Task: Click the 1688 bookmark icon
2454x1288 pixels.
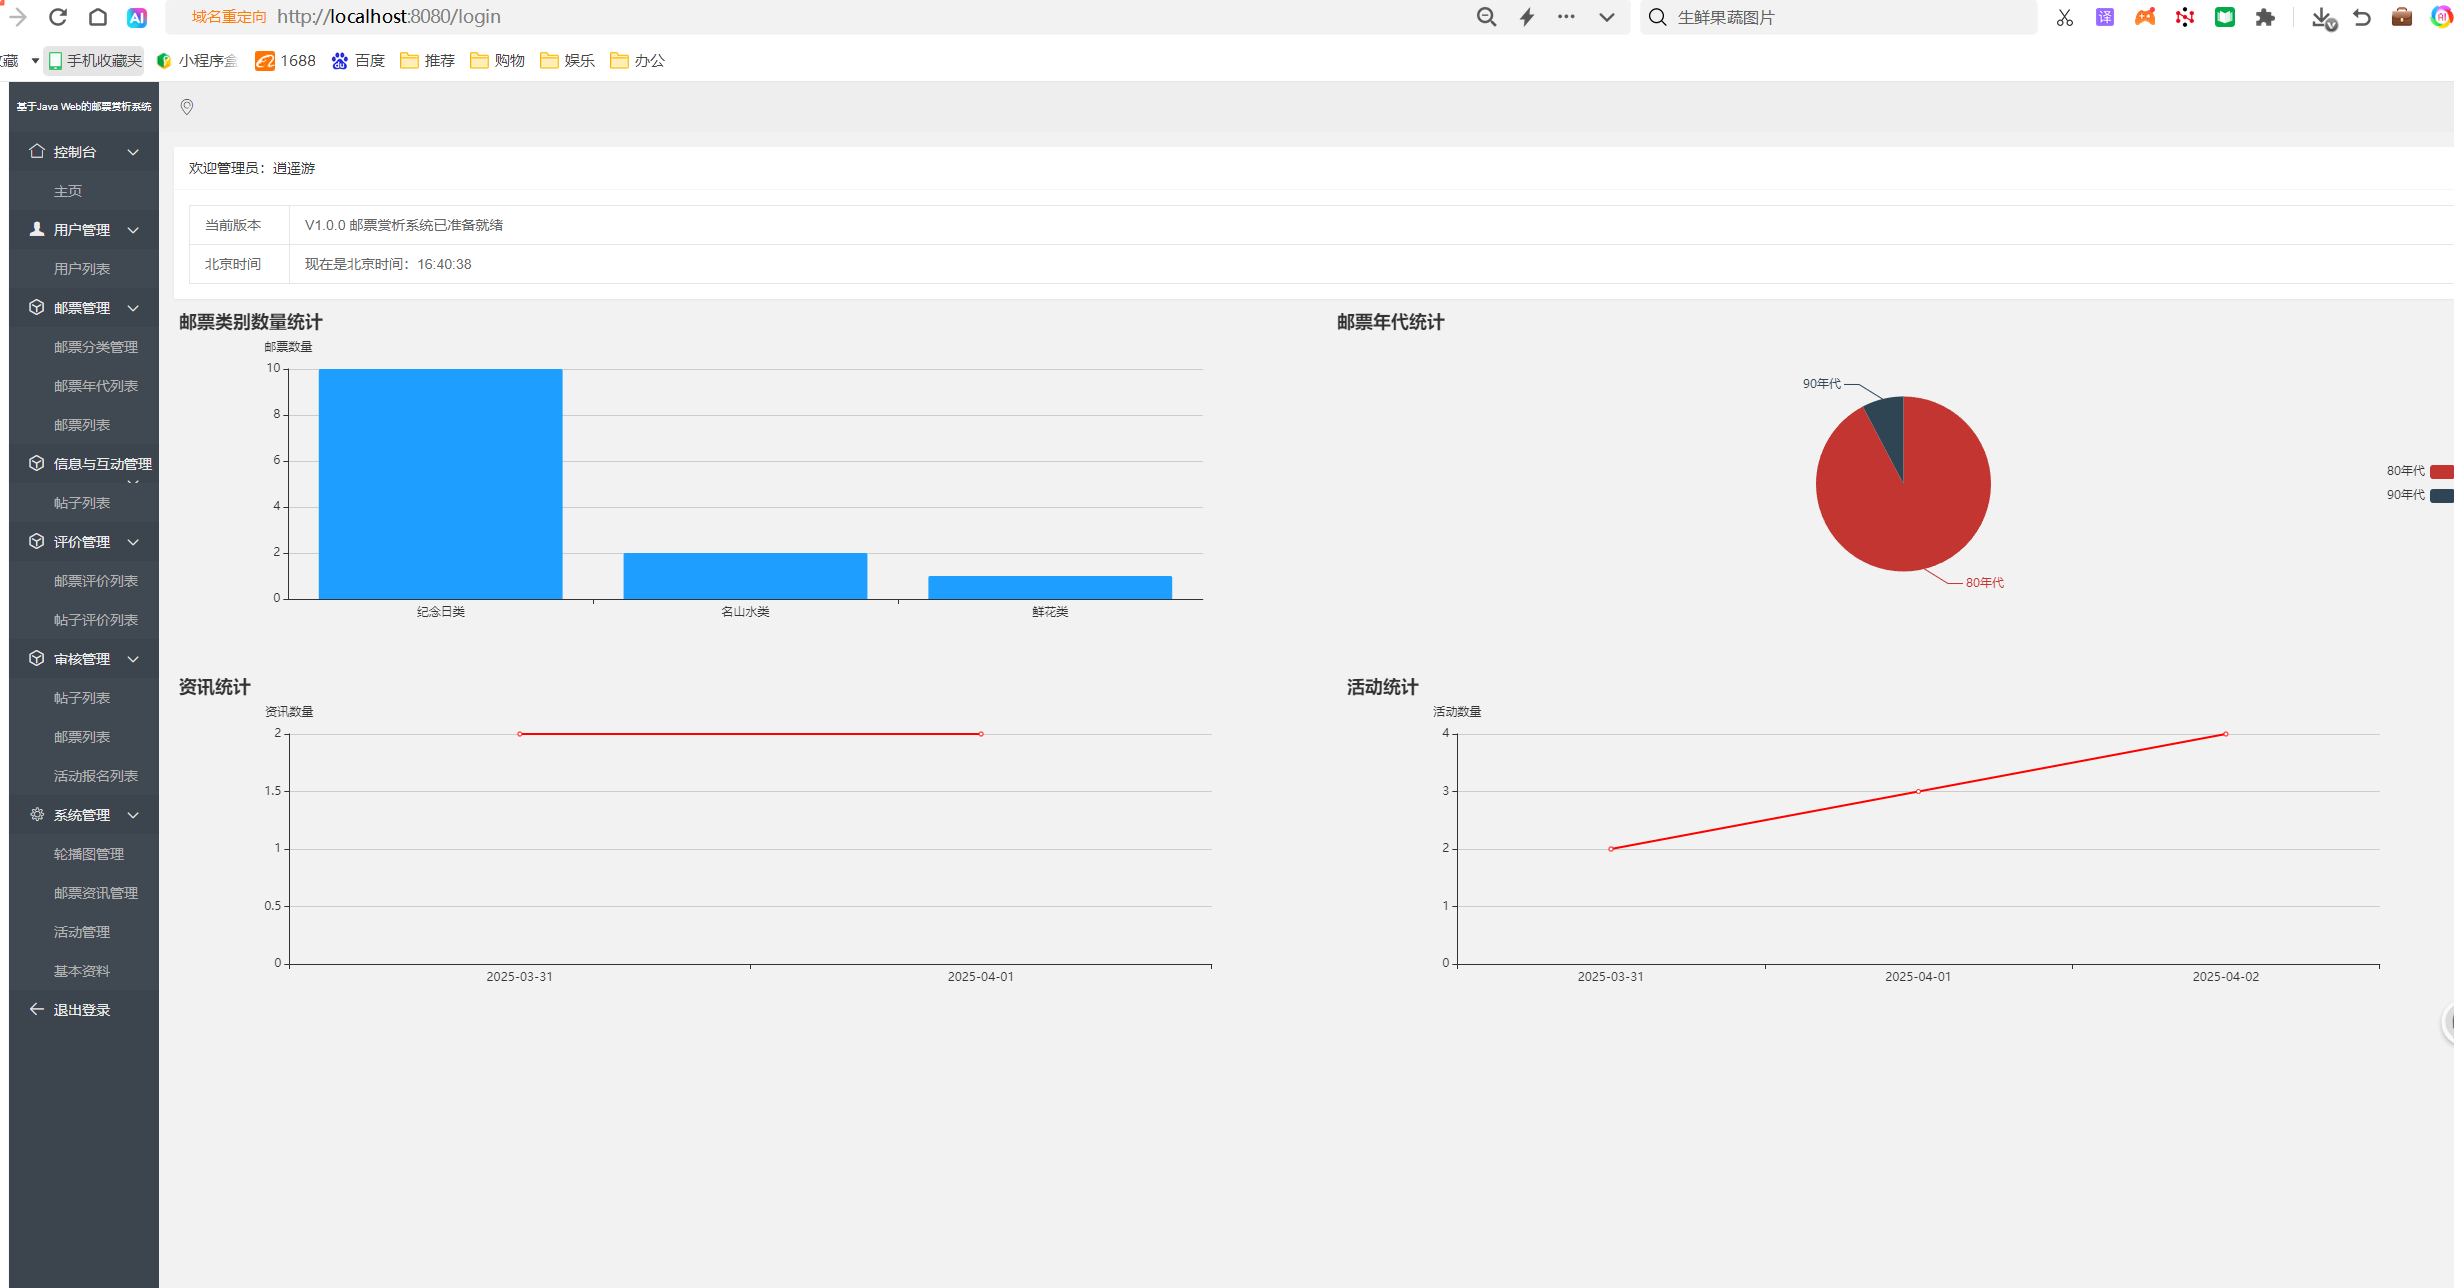Action: pyautogui.click(x=265, y=61)
